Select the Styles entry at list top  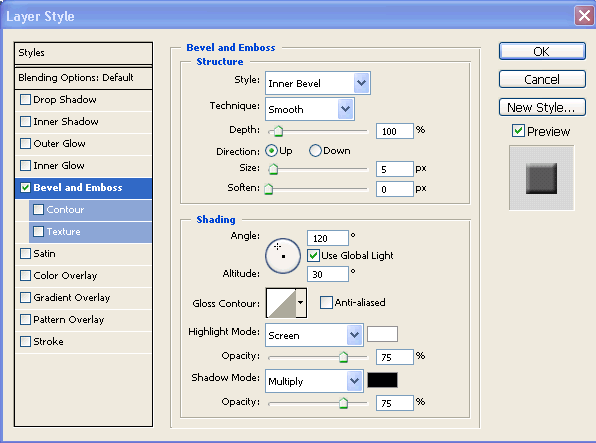83,53
